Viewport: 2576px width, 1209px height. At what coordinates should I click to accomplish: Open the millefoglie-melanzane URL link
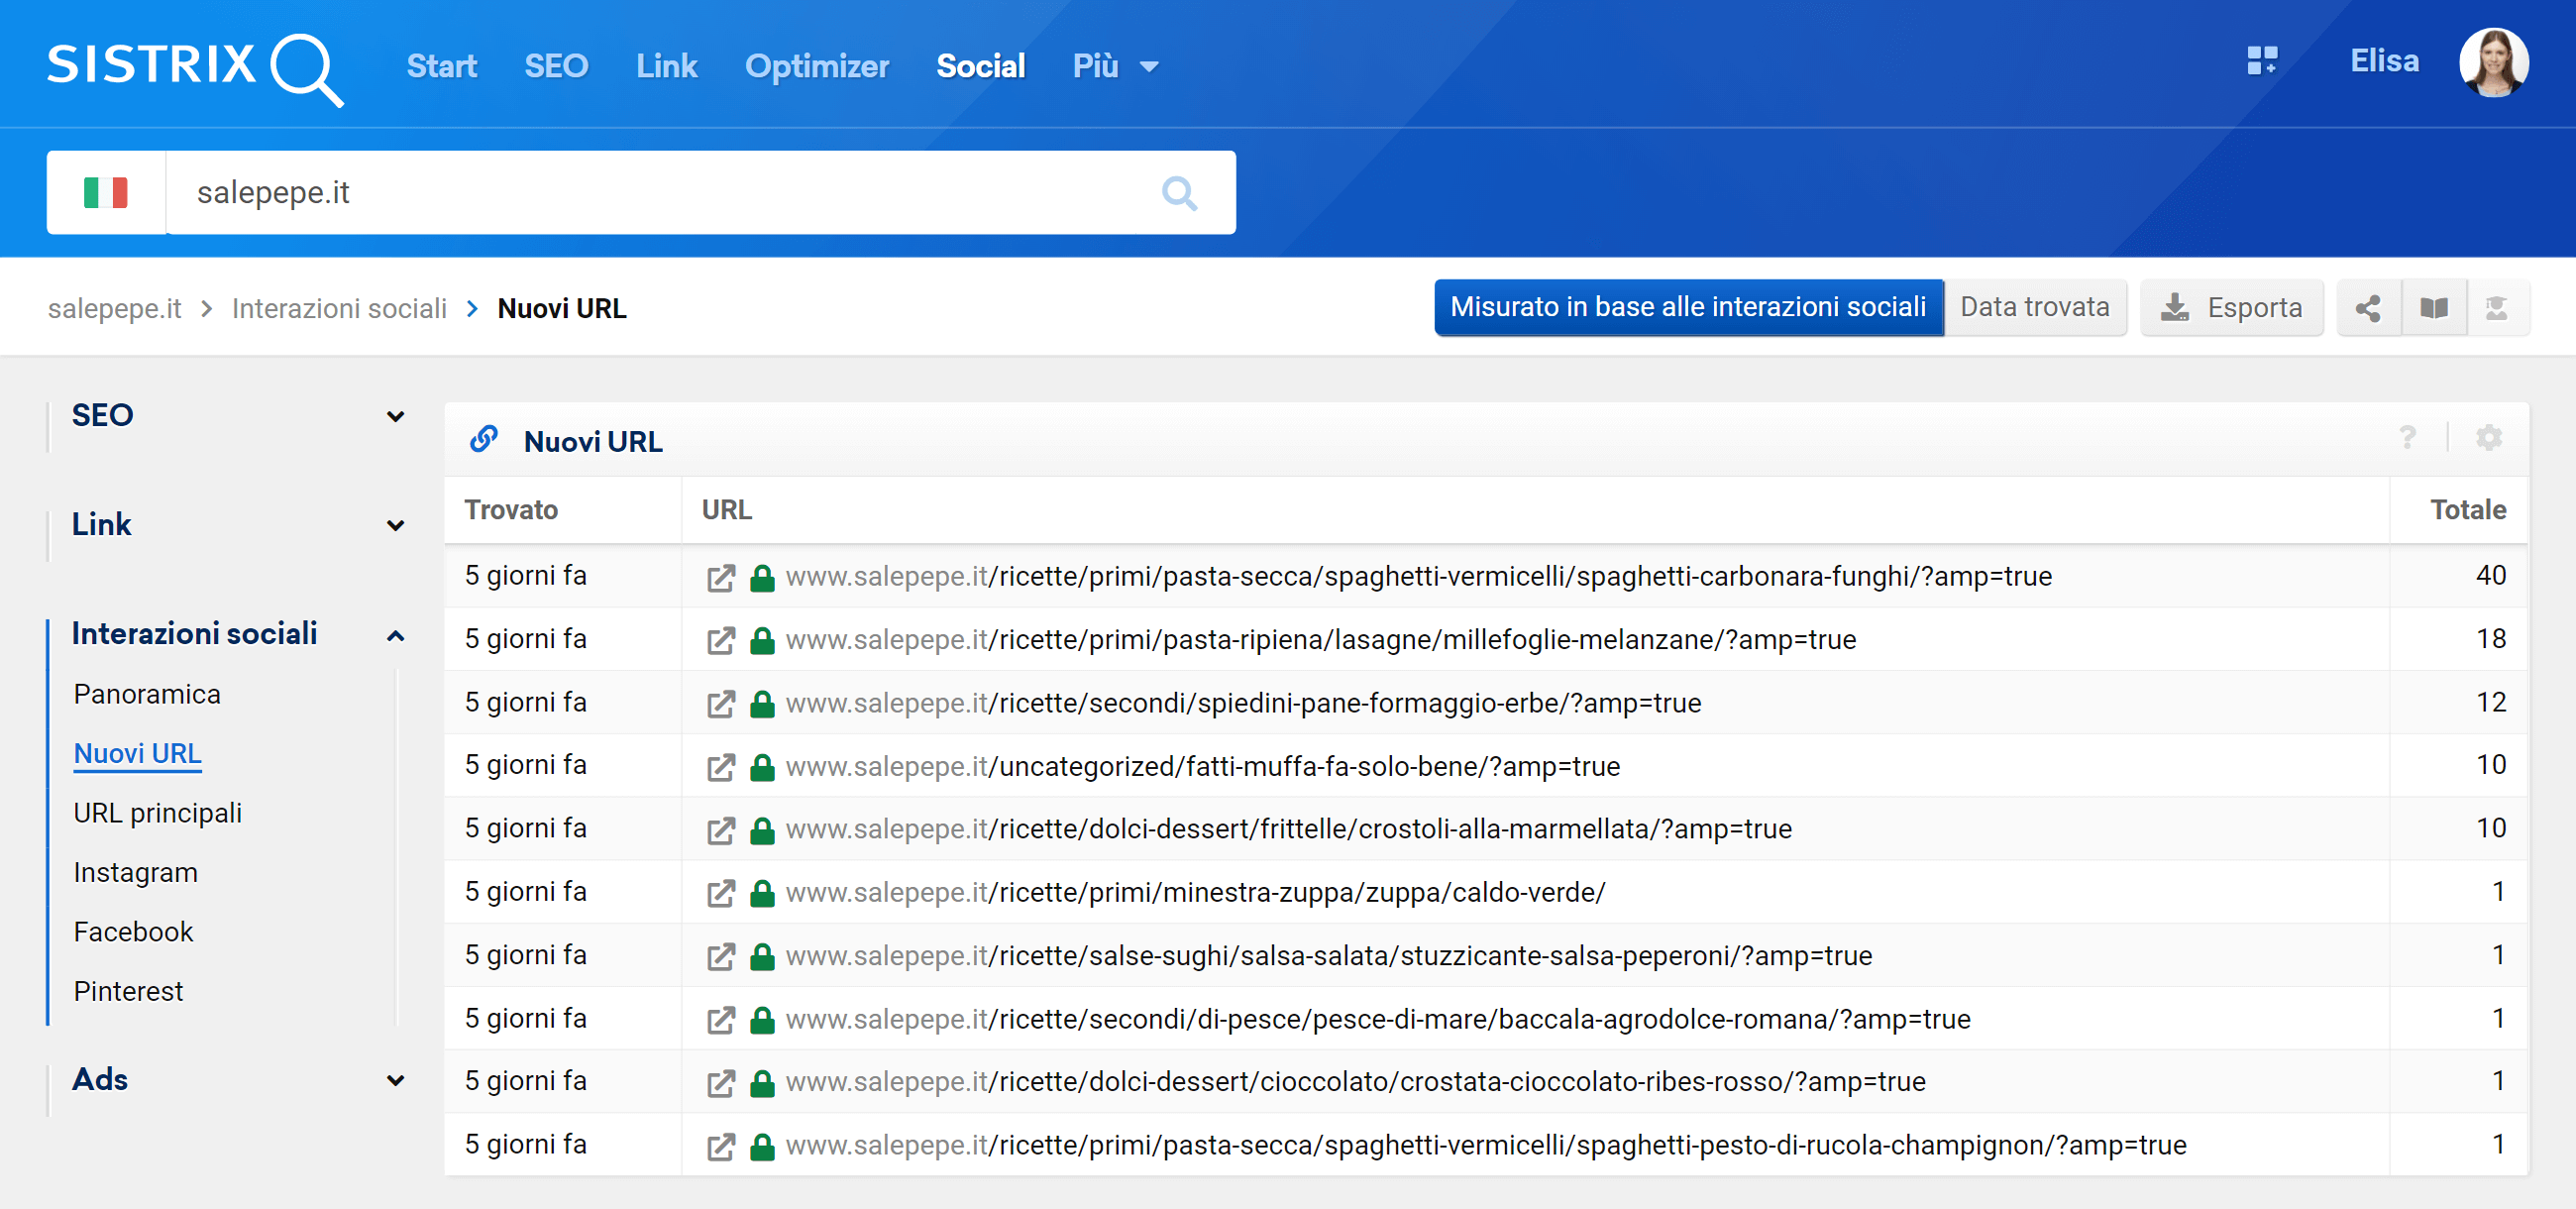(x=1320, y=640)
